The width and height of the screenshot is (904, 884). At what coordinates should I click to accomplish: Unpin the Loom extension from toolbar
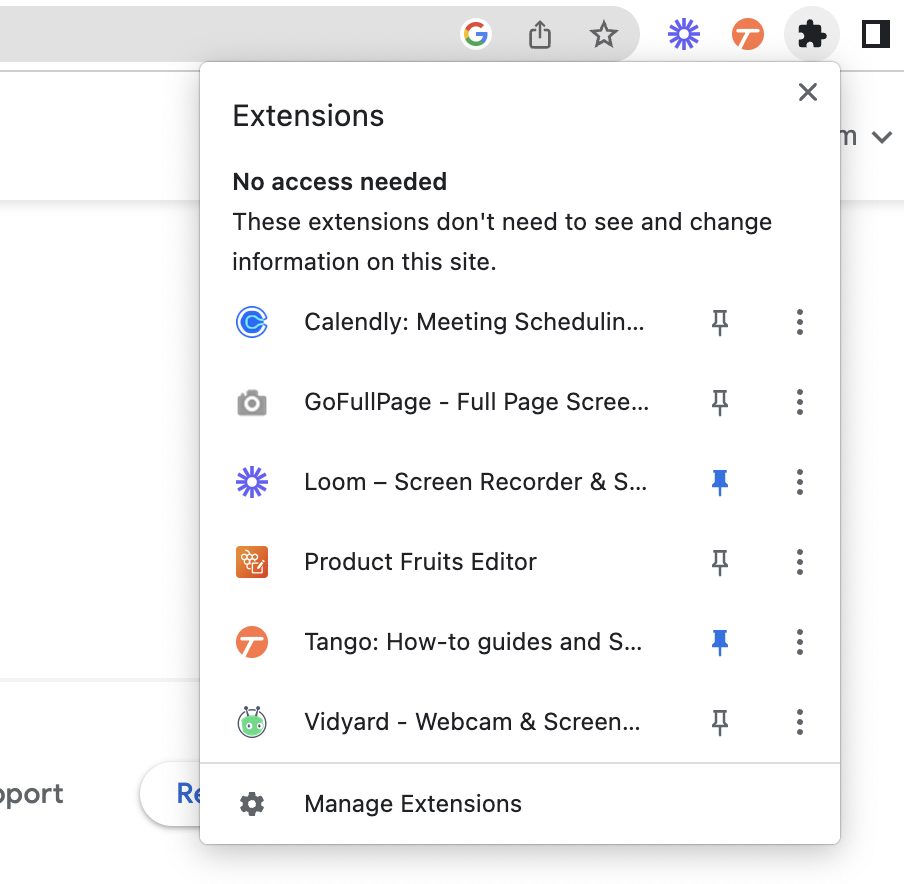720,483
